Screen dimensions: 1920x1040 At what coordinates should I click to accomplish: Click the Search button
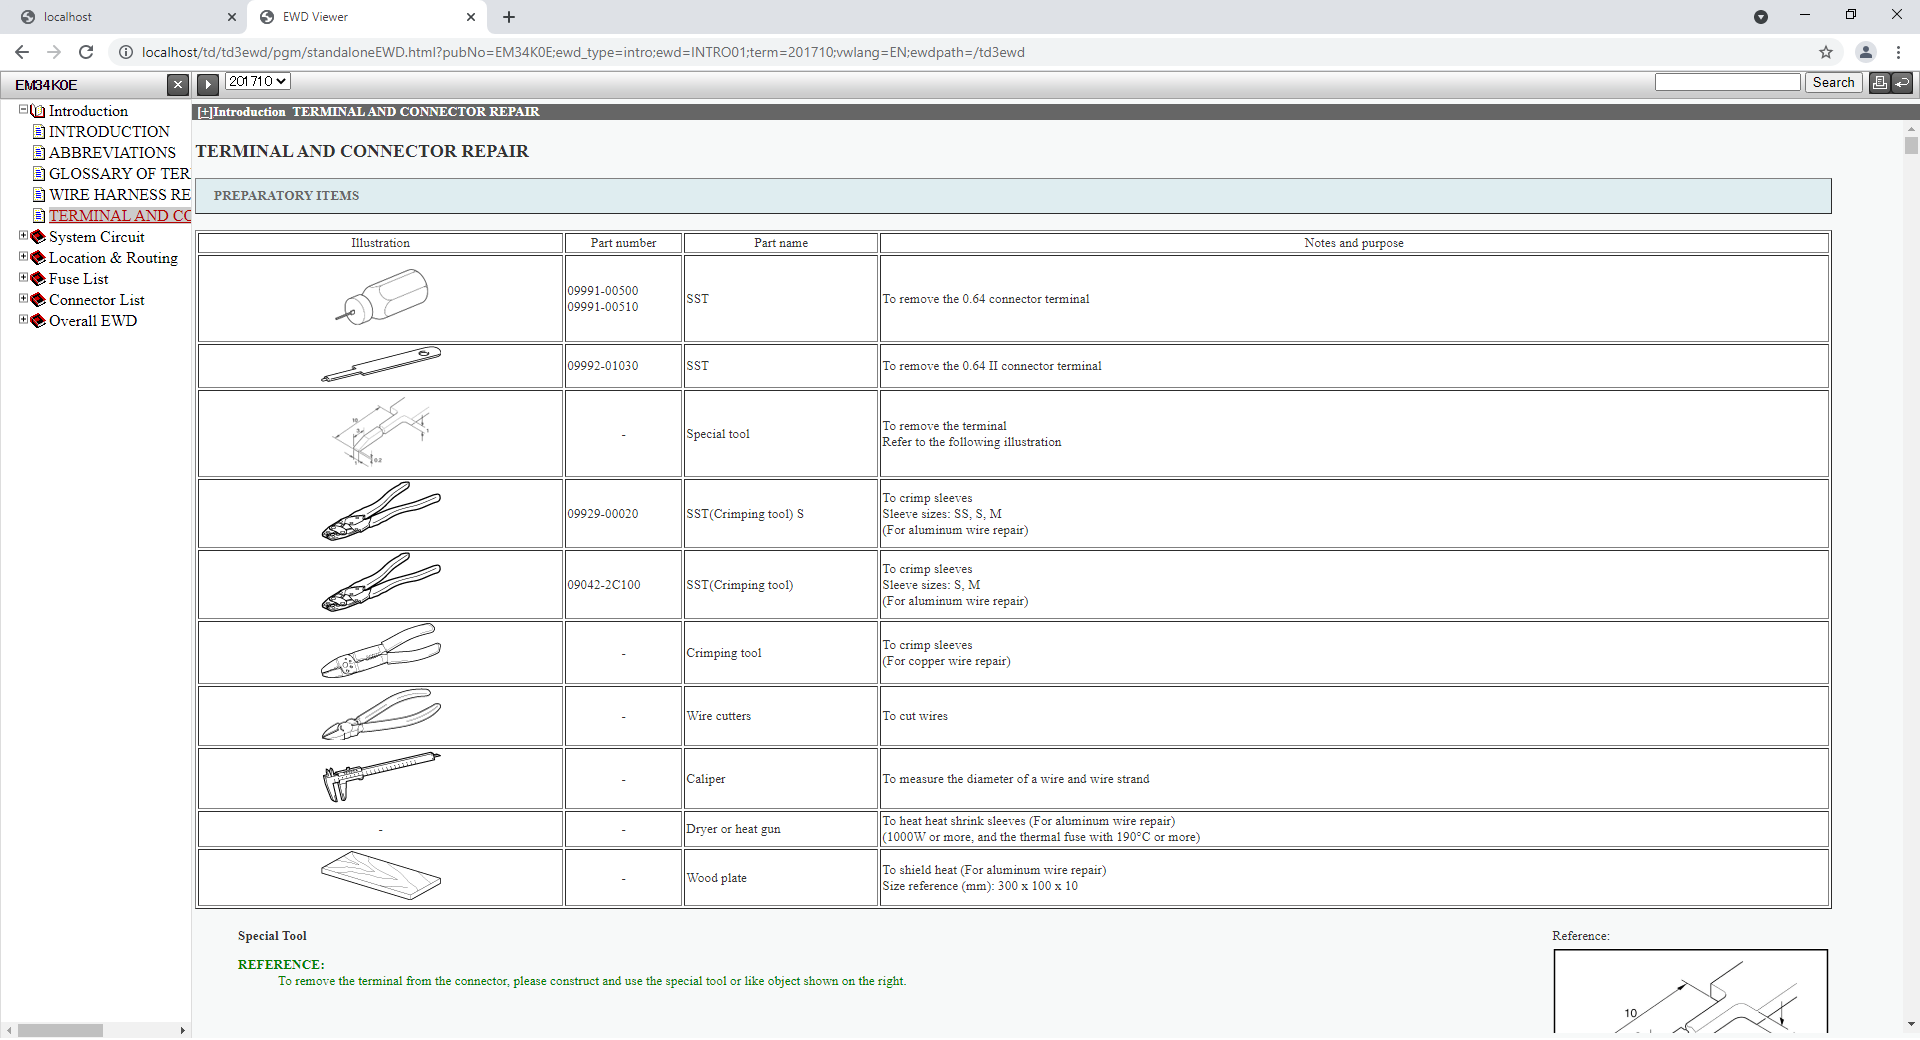(1833, 83)
